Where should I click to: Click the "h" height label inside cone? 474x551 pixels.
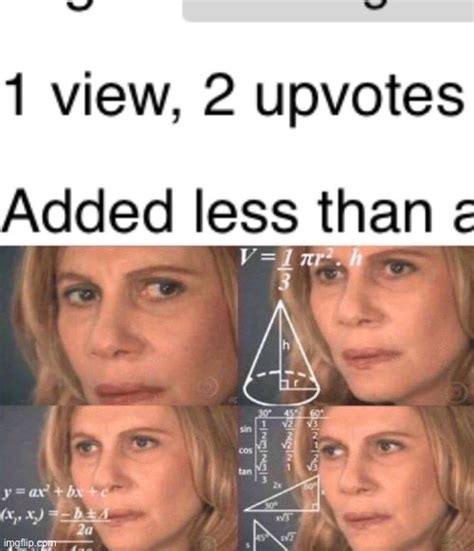pos(286,346)
